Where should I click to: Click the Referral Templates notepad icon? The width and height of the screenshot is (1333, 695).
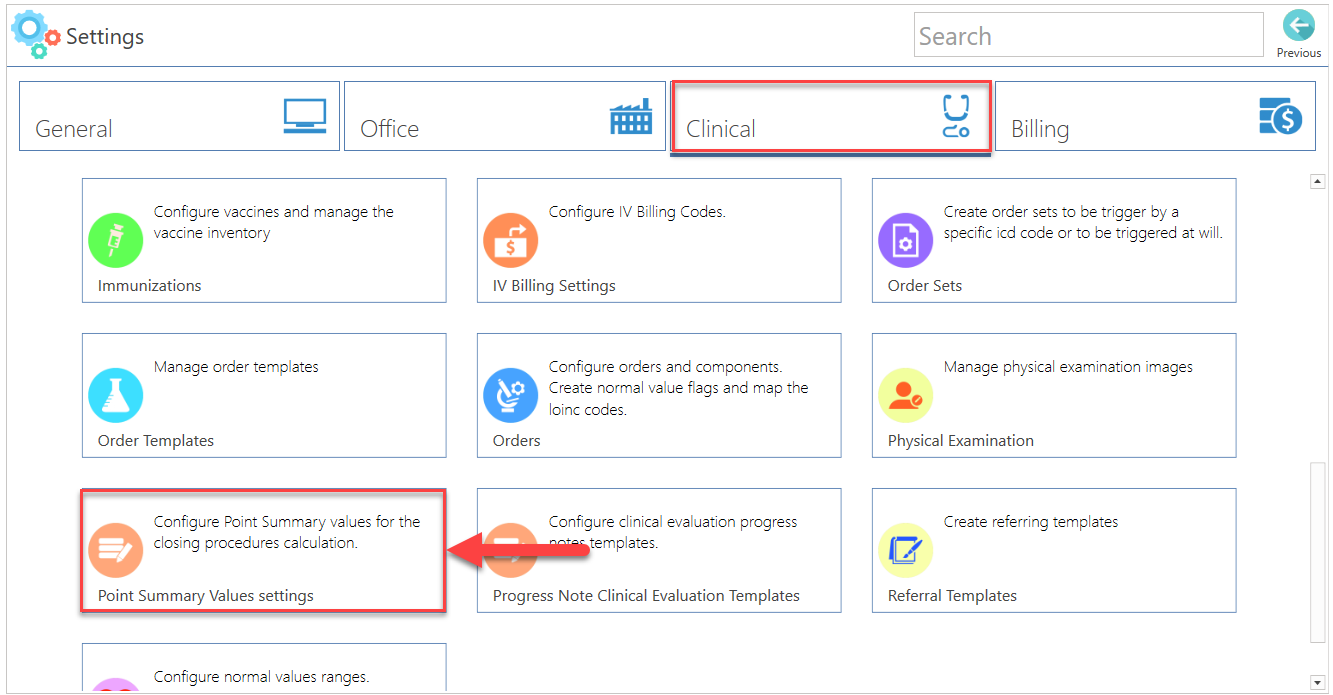click(905, 550)
